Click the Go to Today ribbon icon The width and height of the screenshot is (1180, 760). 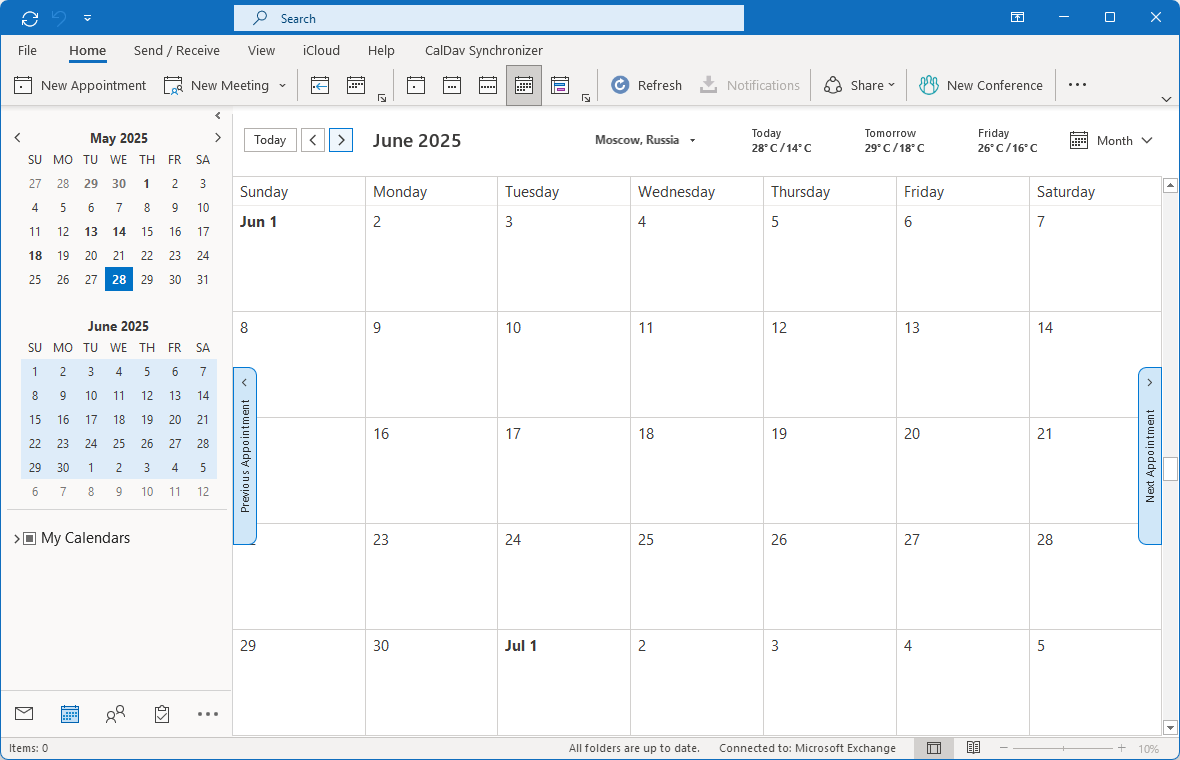(x=320, y=85)
